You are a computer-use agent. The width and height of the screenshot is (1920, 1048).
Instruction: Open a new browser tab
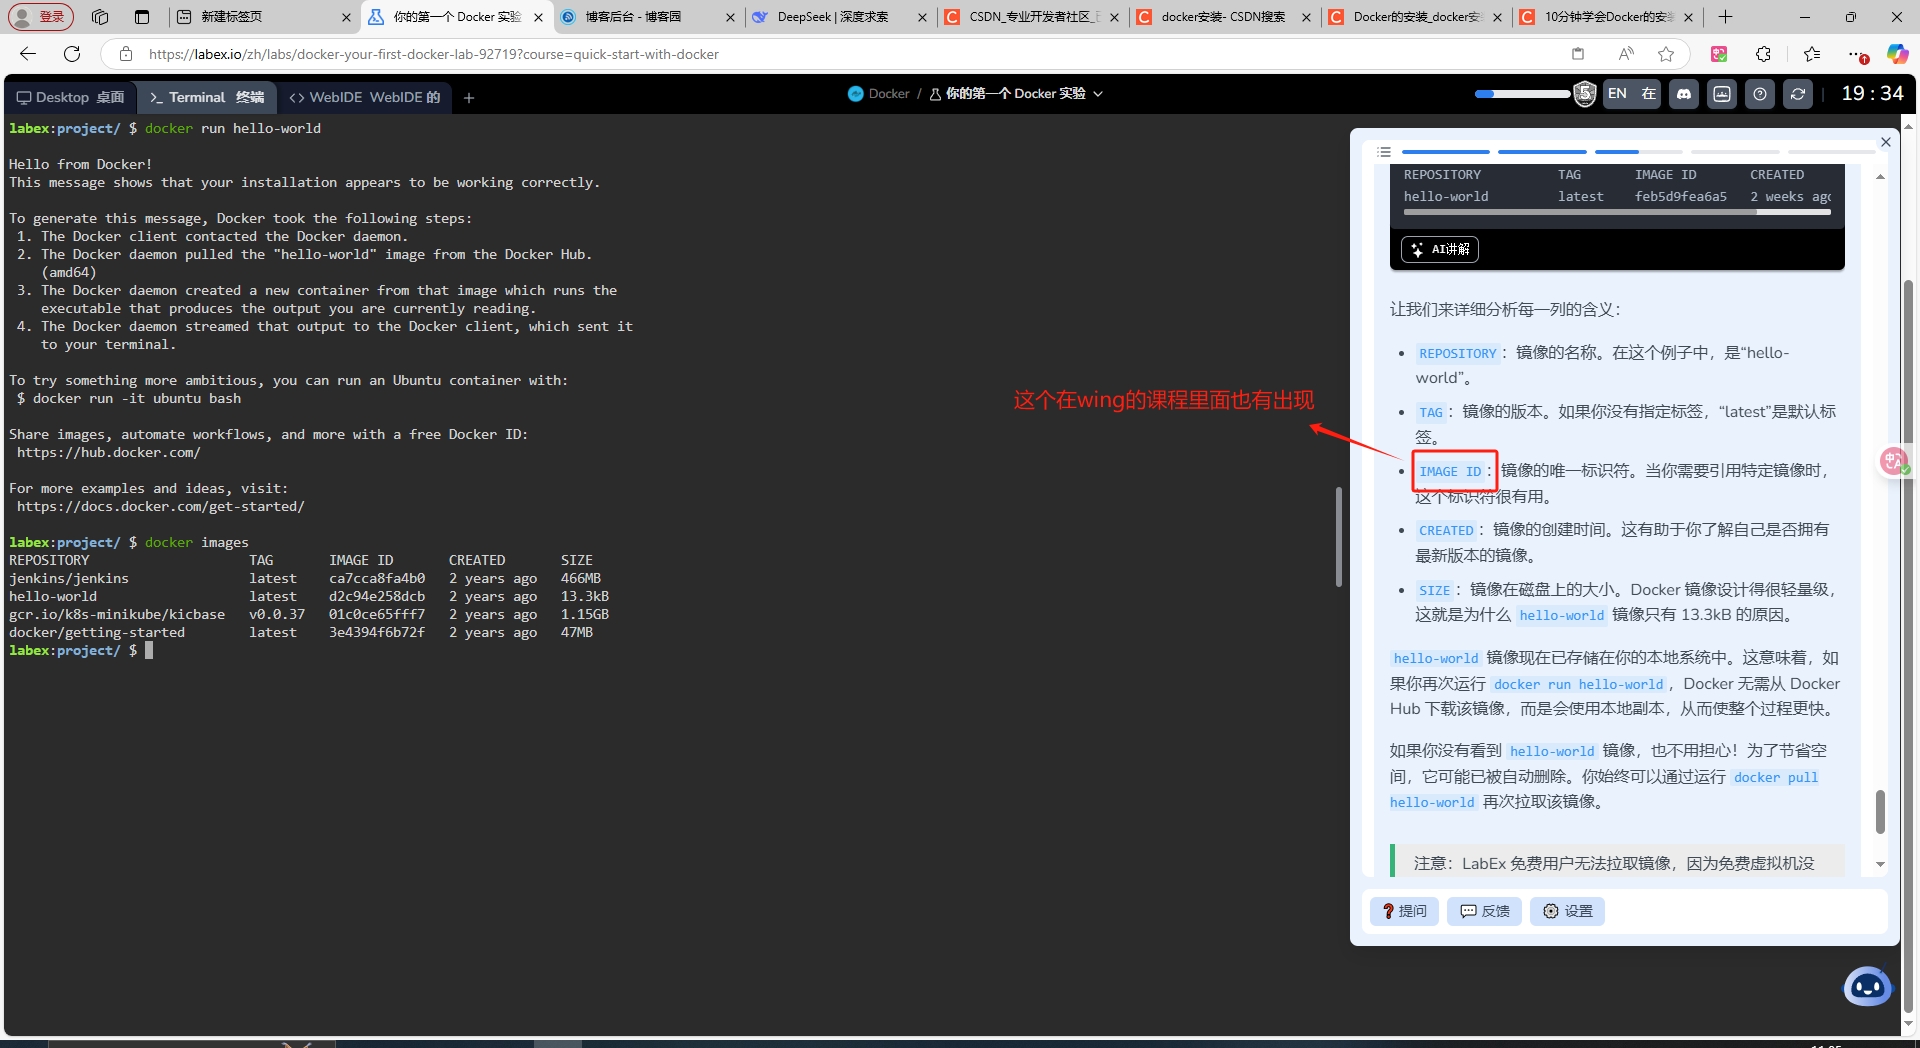tap(1725, 17)
